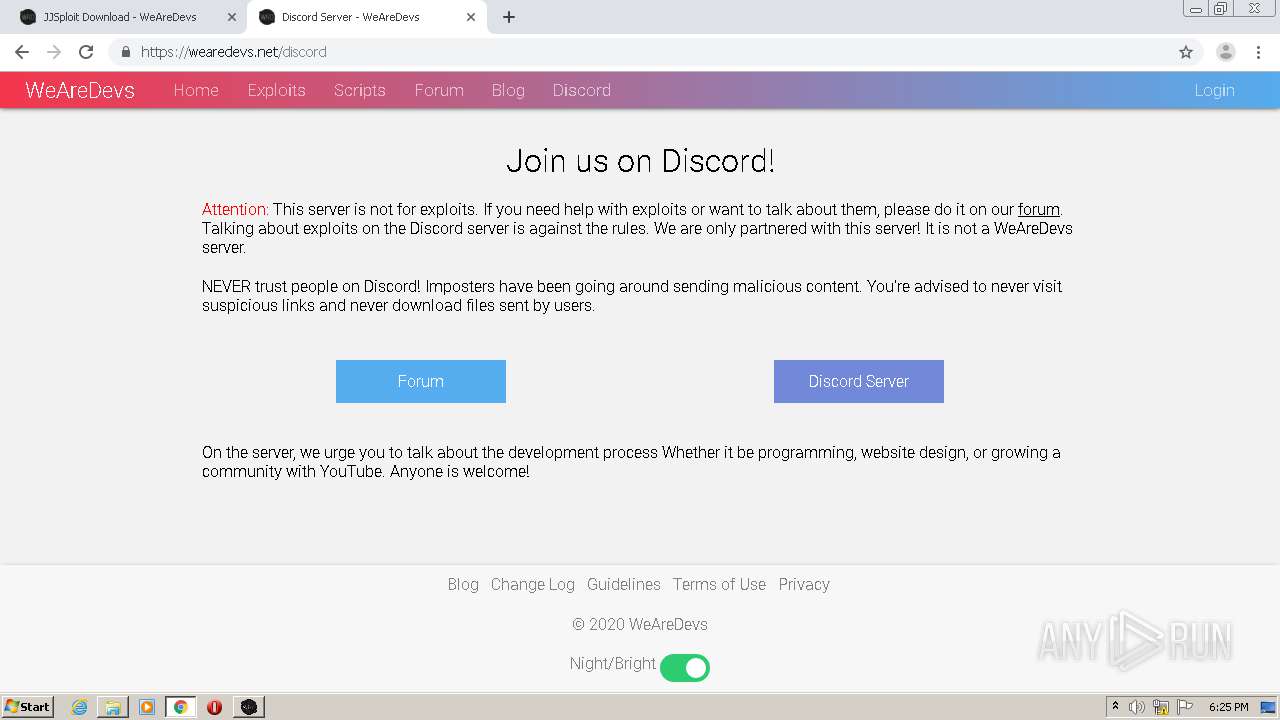
Task: Open the Action Center flag icon
Action: 1185,707
